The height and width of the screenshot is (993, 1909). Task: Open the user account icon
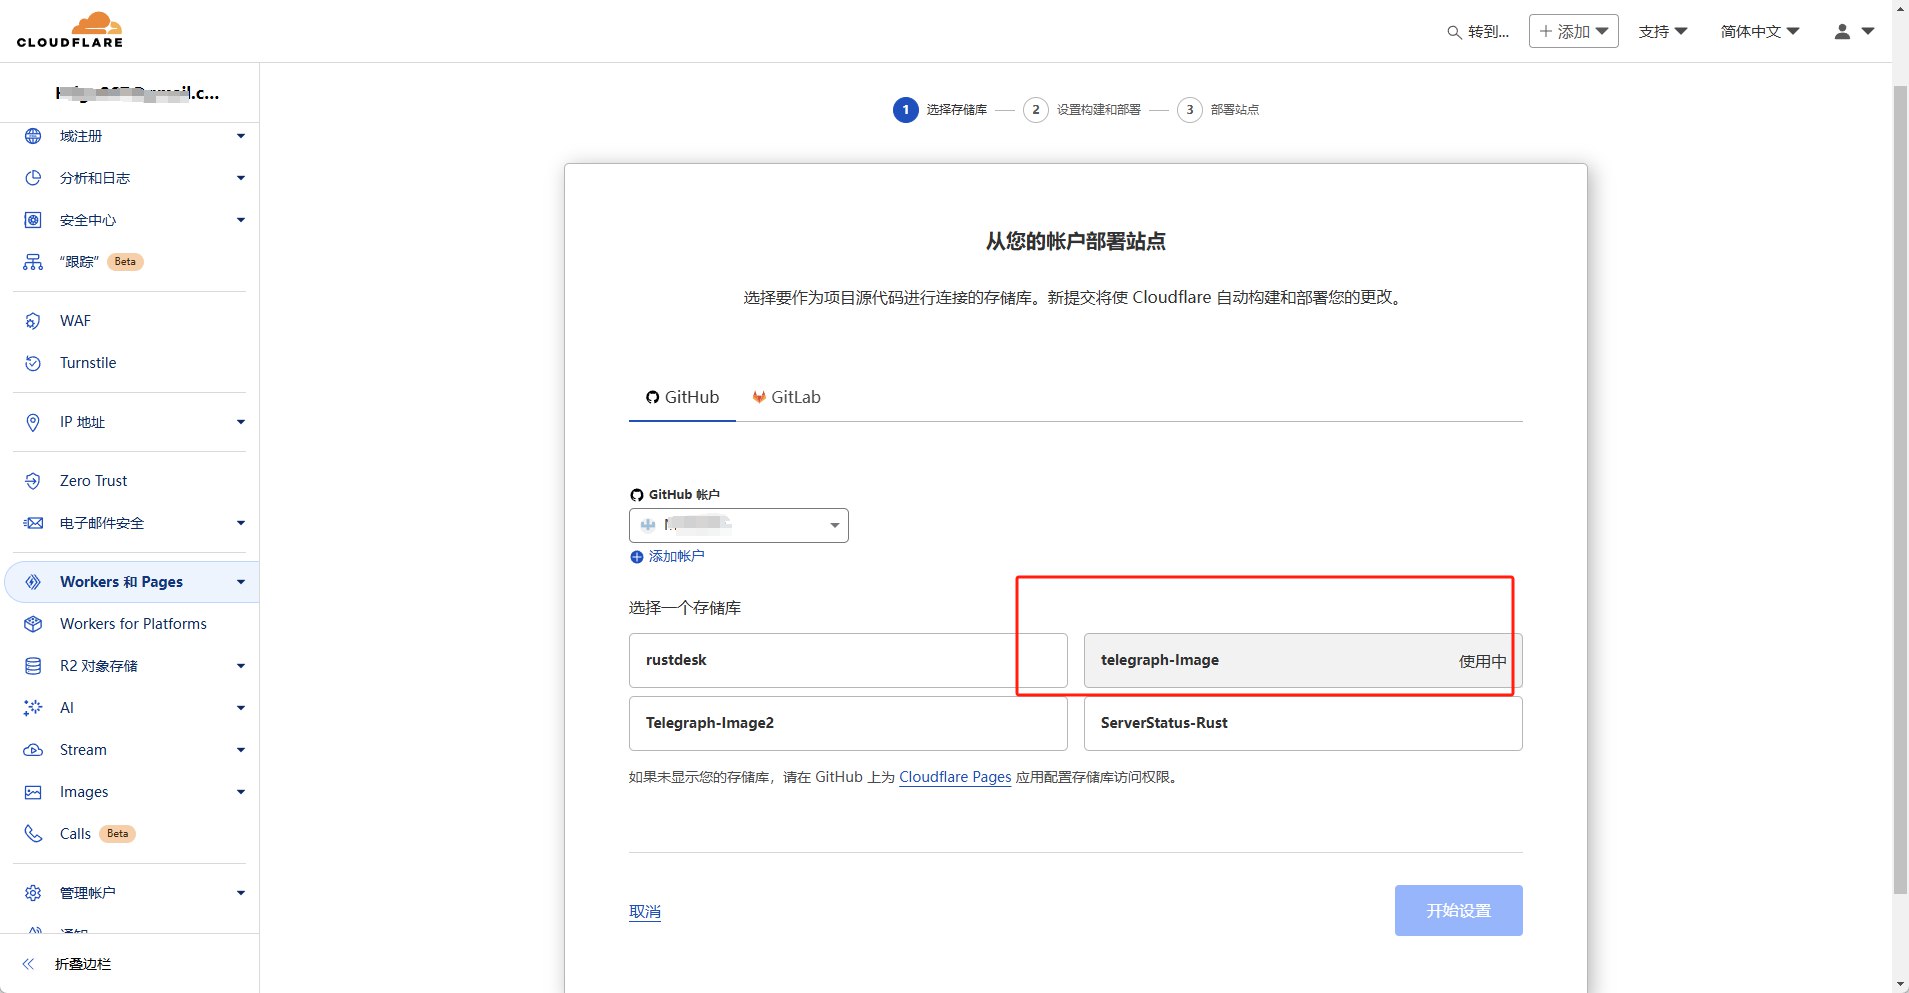(x=1842, y=32)
